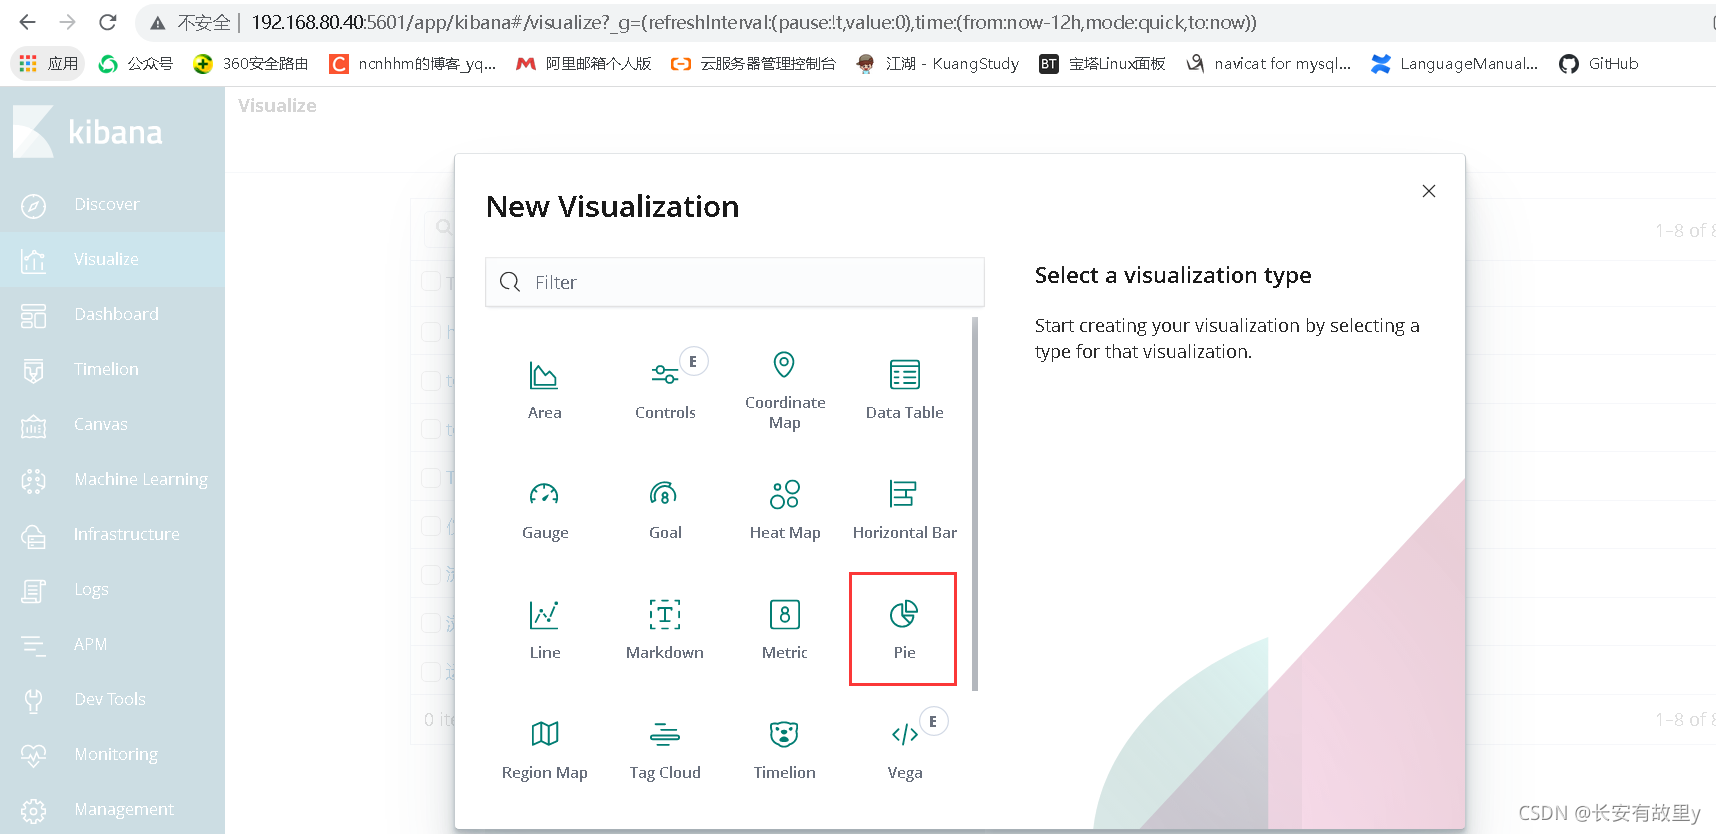
Task: Open the 应用 apps bookmark
Action: point(48,63)
